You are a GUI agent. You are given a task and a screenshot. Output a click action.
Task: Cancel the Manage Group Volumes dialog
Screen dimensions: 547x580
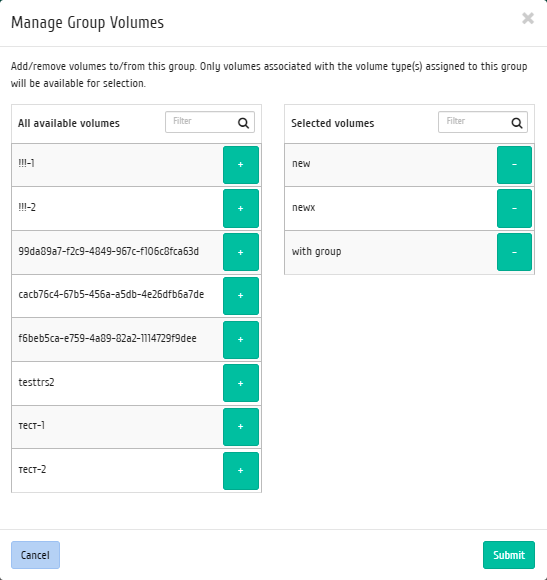pos(36,555)
